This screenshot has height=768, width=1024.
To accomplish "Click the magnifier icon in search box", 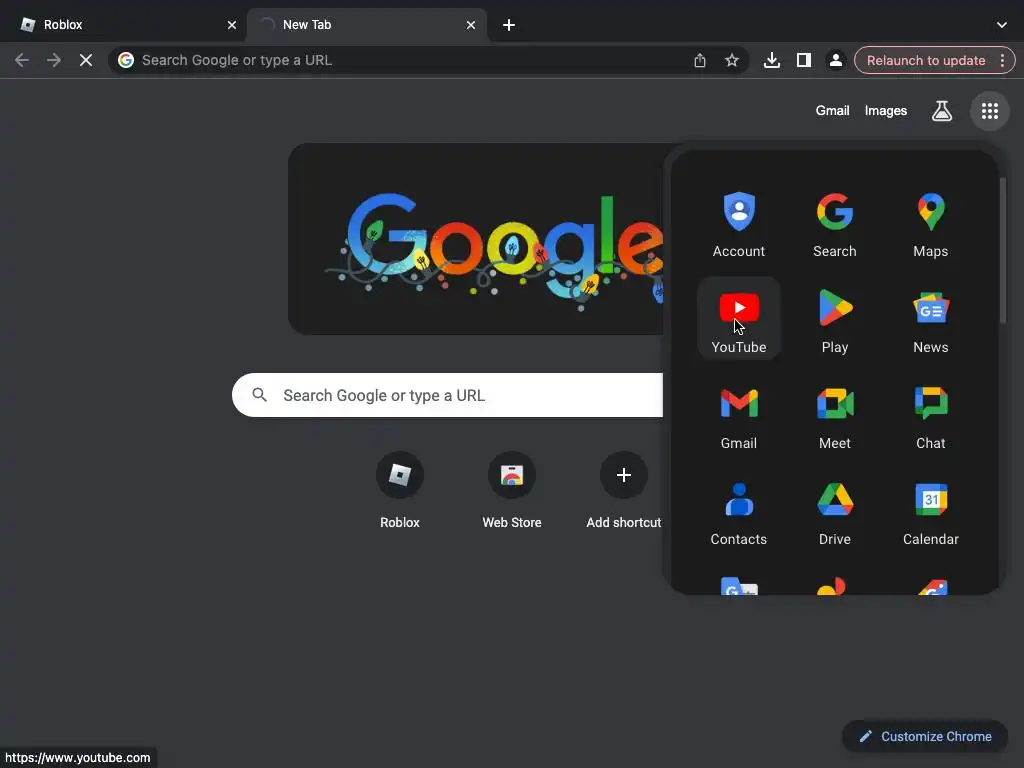I will 259,395.
